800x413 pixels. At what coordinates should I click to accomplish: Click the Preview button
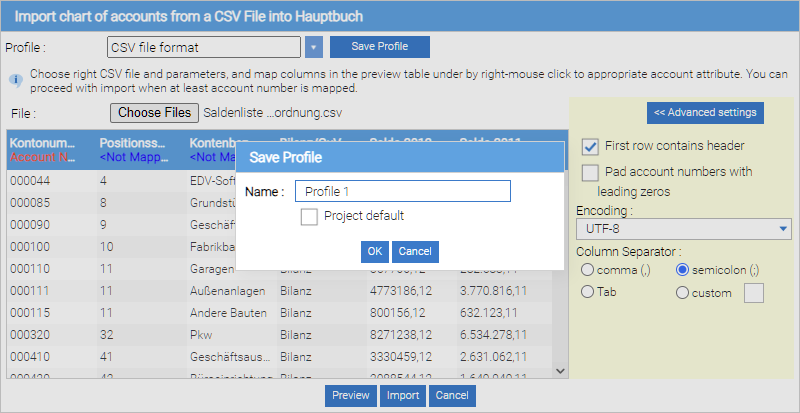pyautogui.click(x=350, y=396)
